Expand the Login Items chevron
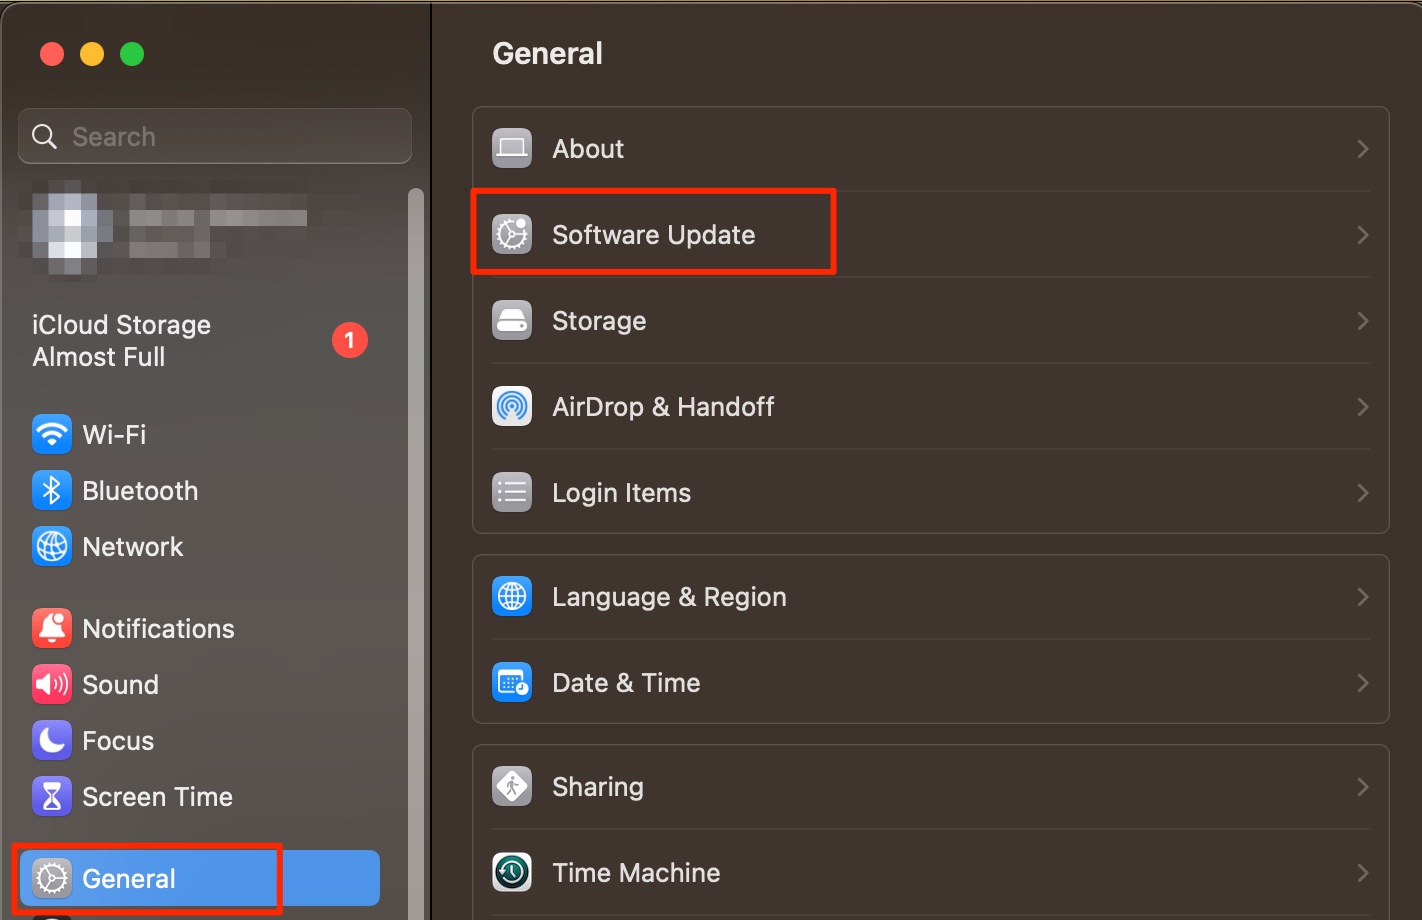This screenshot has height=920, width=1422. (1362, 492)
